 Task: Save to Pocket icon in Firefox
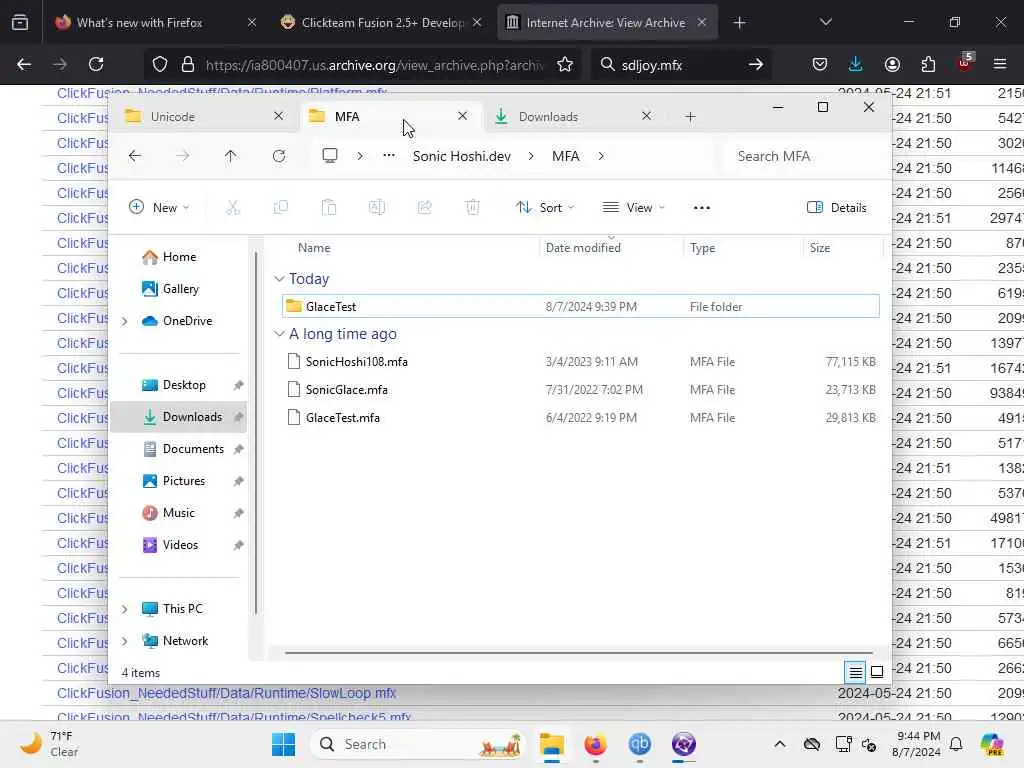(820, 64)
